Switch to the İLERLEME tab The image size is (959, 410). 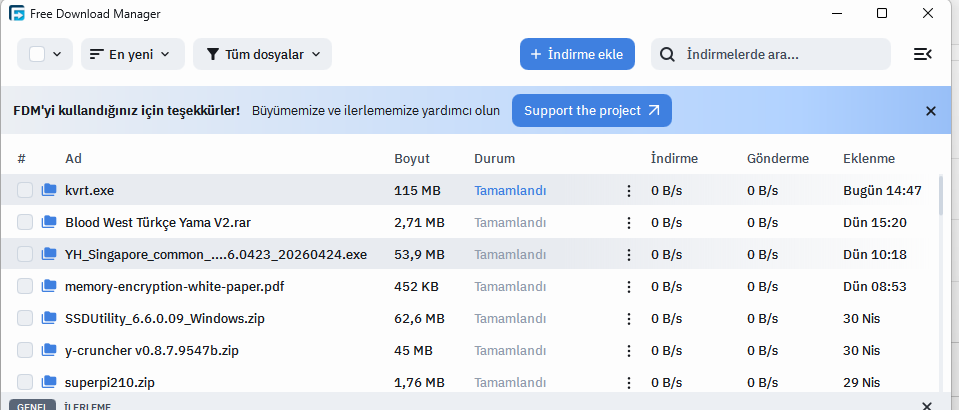pyautogui.click(x=87, y=406)
